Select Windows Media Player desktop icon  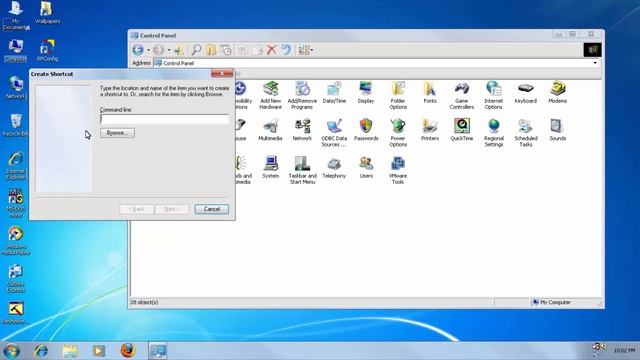16,241
